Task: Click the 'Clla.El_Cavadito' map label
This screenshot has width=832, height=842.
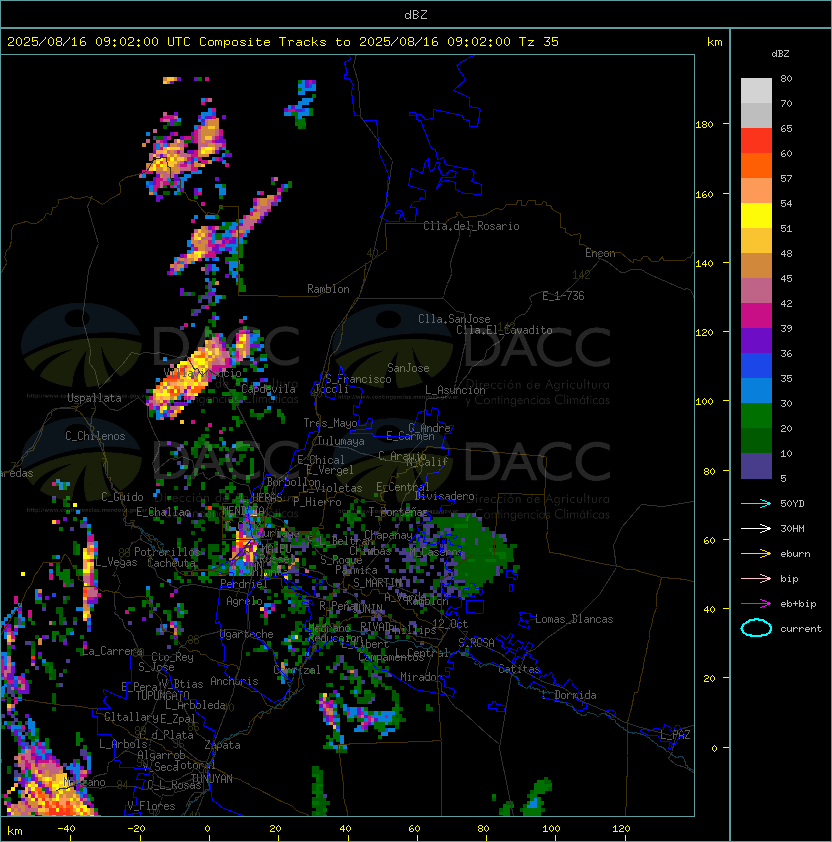Action: click(504, 330)
